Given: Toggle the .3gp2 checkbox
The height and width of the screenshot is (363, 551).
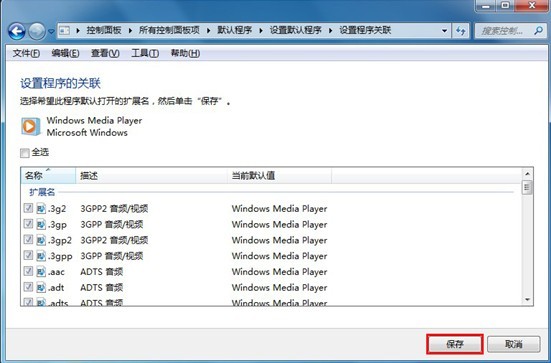Looking at the screenshot, I should click(28, 240).
